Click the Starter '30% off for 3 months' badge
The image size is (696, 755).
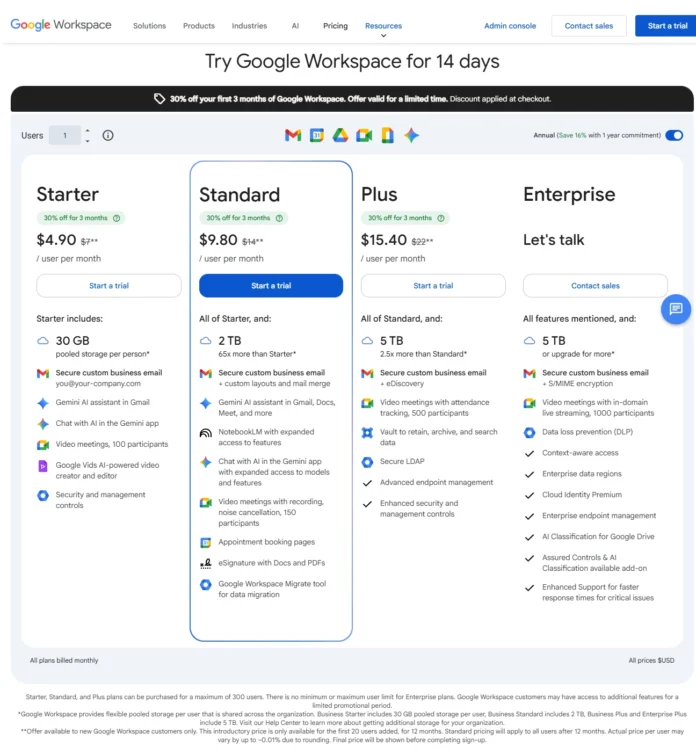tap(81, 218)
